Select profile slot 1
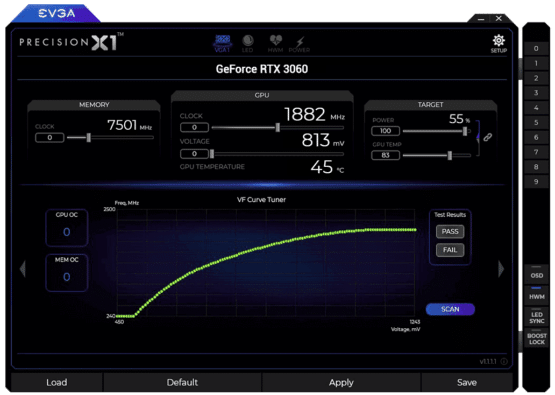 coord(536,63)
